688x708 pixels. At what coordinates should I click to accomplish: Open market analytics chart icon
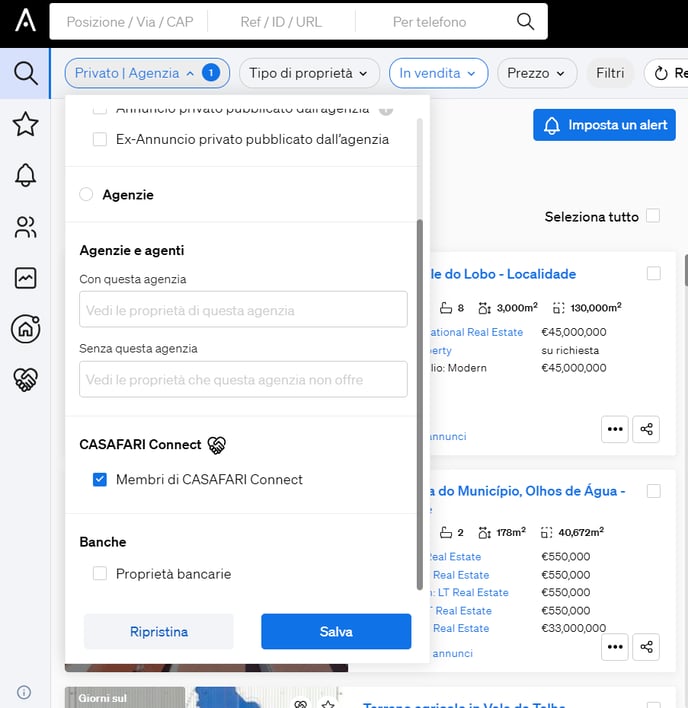tap(25, 278)
